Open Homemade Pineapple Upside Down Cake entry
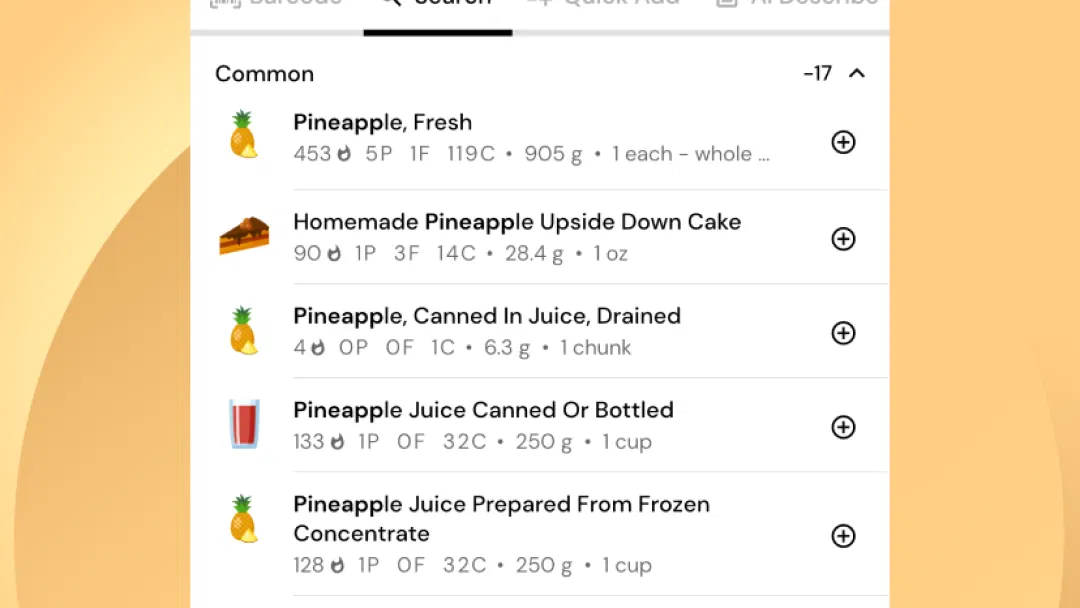1080x608 pixels. click(540, 238)
